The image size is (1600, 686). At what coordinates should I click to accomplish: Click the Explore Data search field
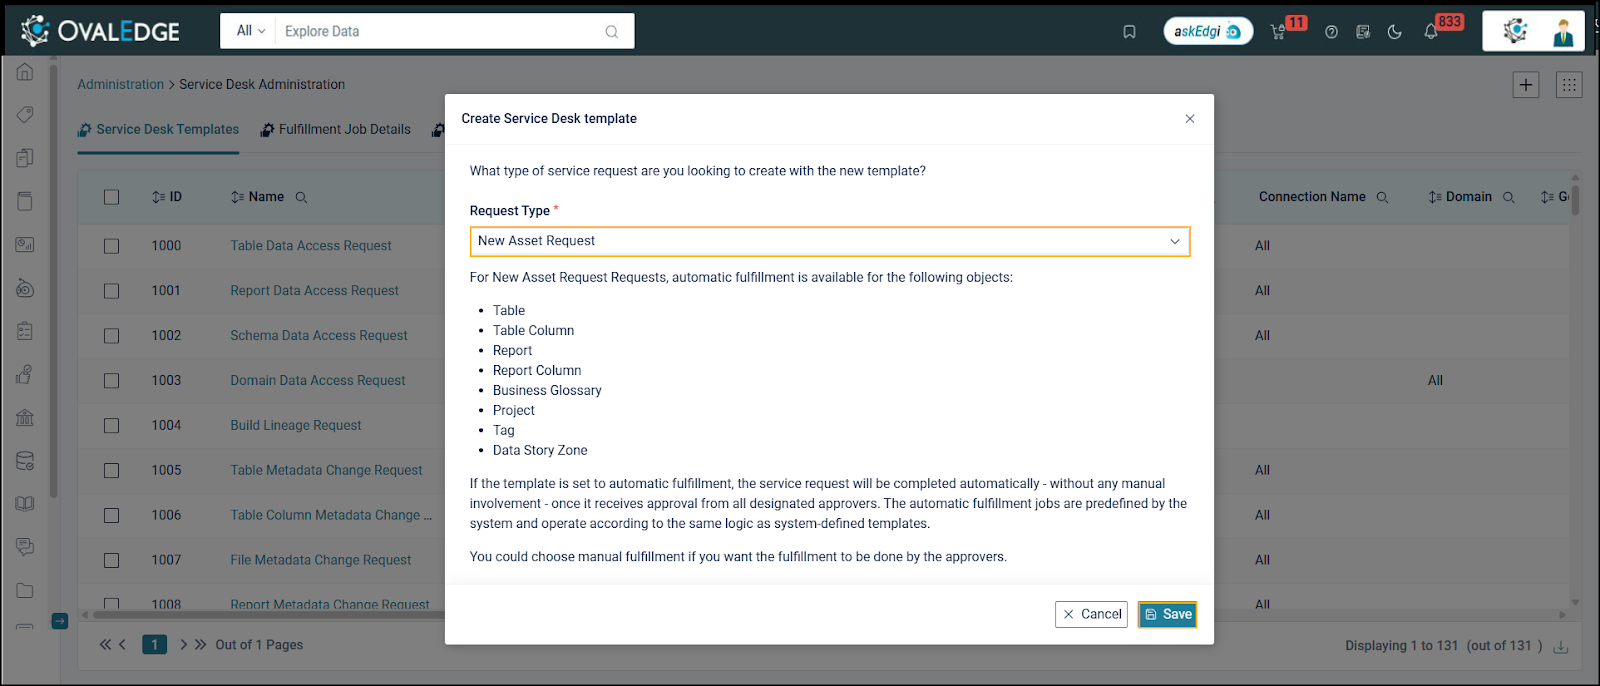tap(440, 31)
